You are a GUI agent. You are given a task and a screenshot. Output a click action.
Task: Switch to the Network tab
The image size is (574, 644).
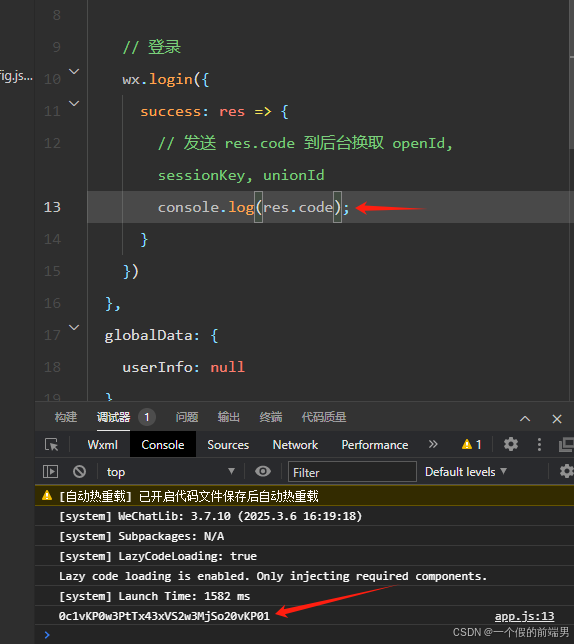tap(295, 445)
